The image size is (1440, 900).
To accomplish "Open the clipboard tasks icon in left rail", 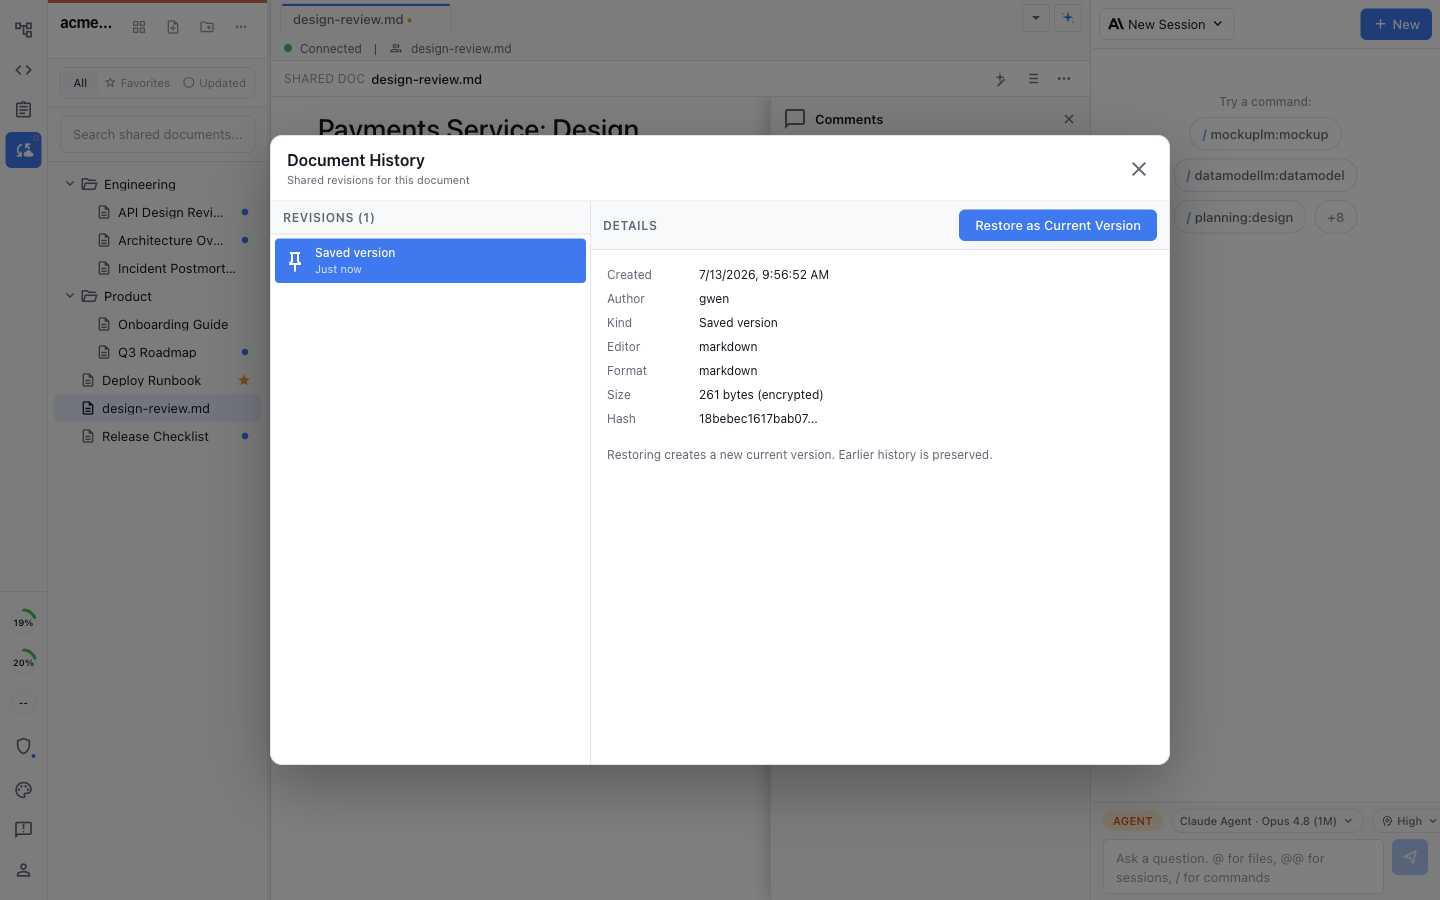I will click(23, 110).
